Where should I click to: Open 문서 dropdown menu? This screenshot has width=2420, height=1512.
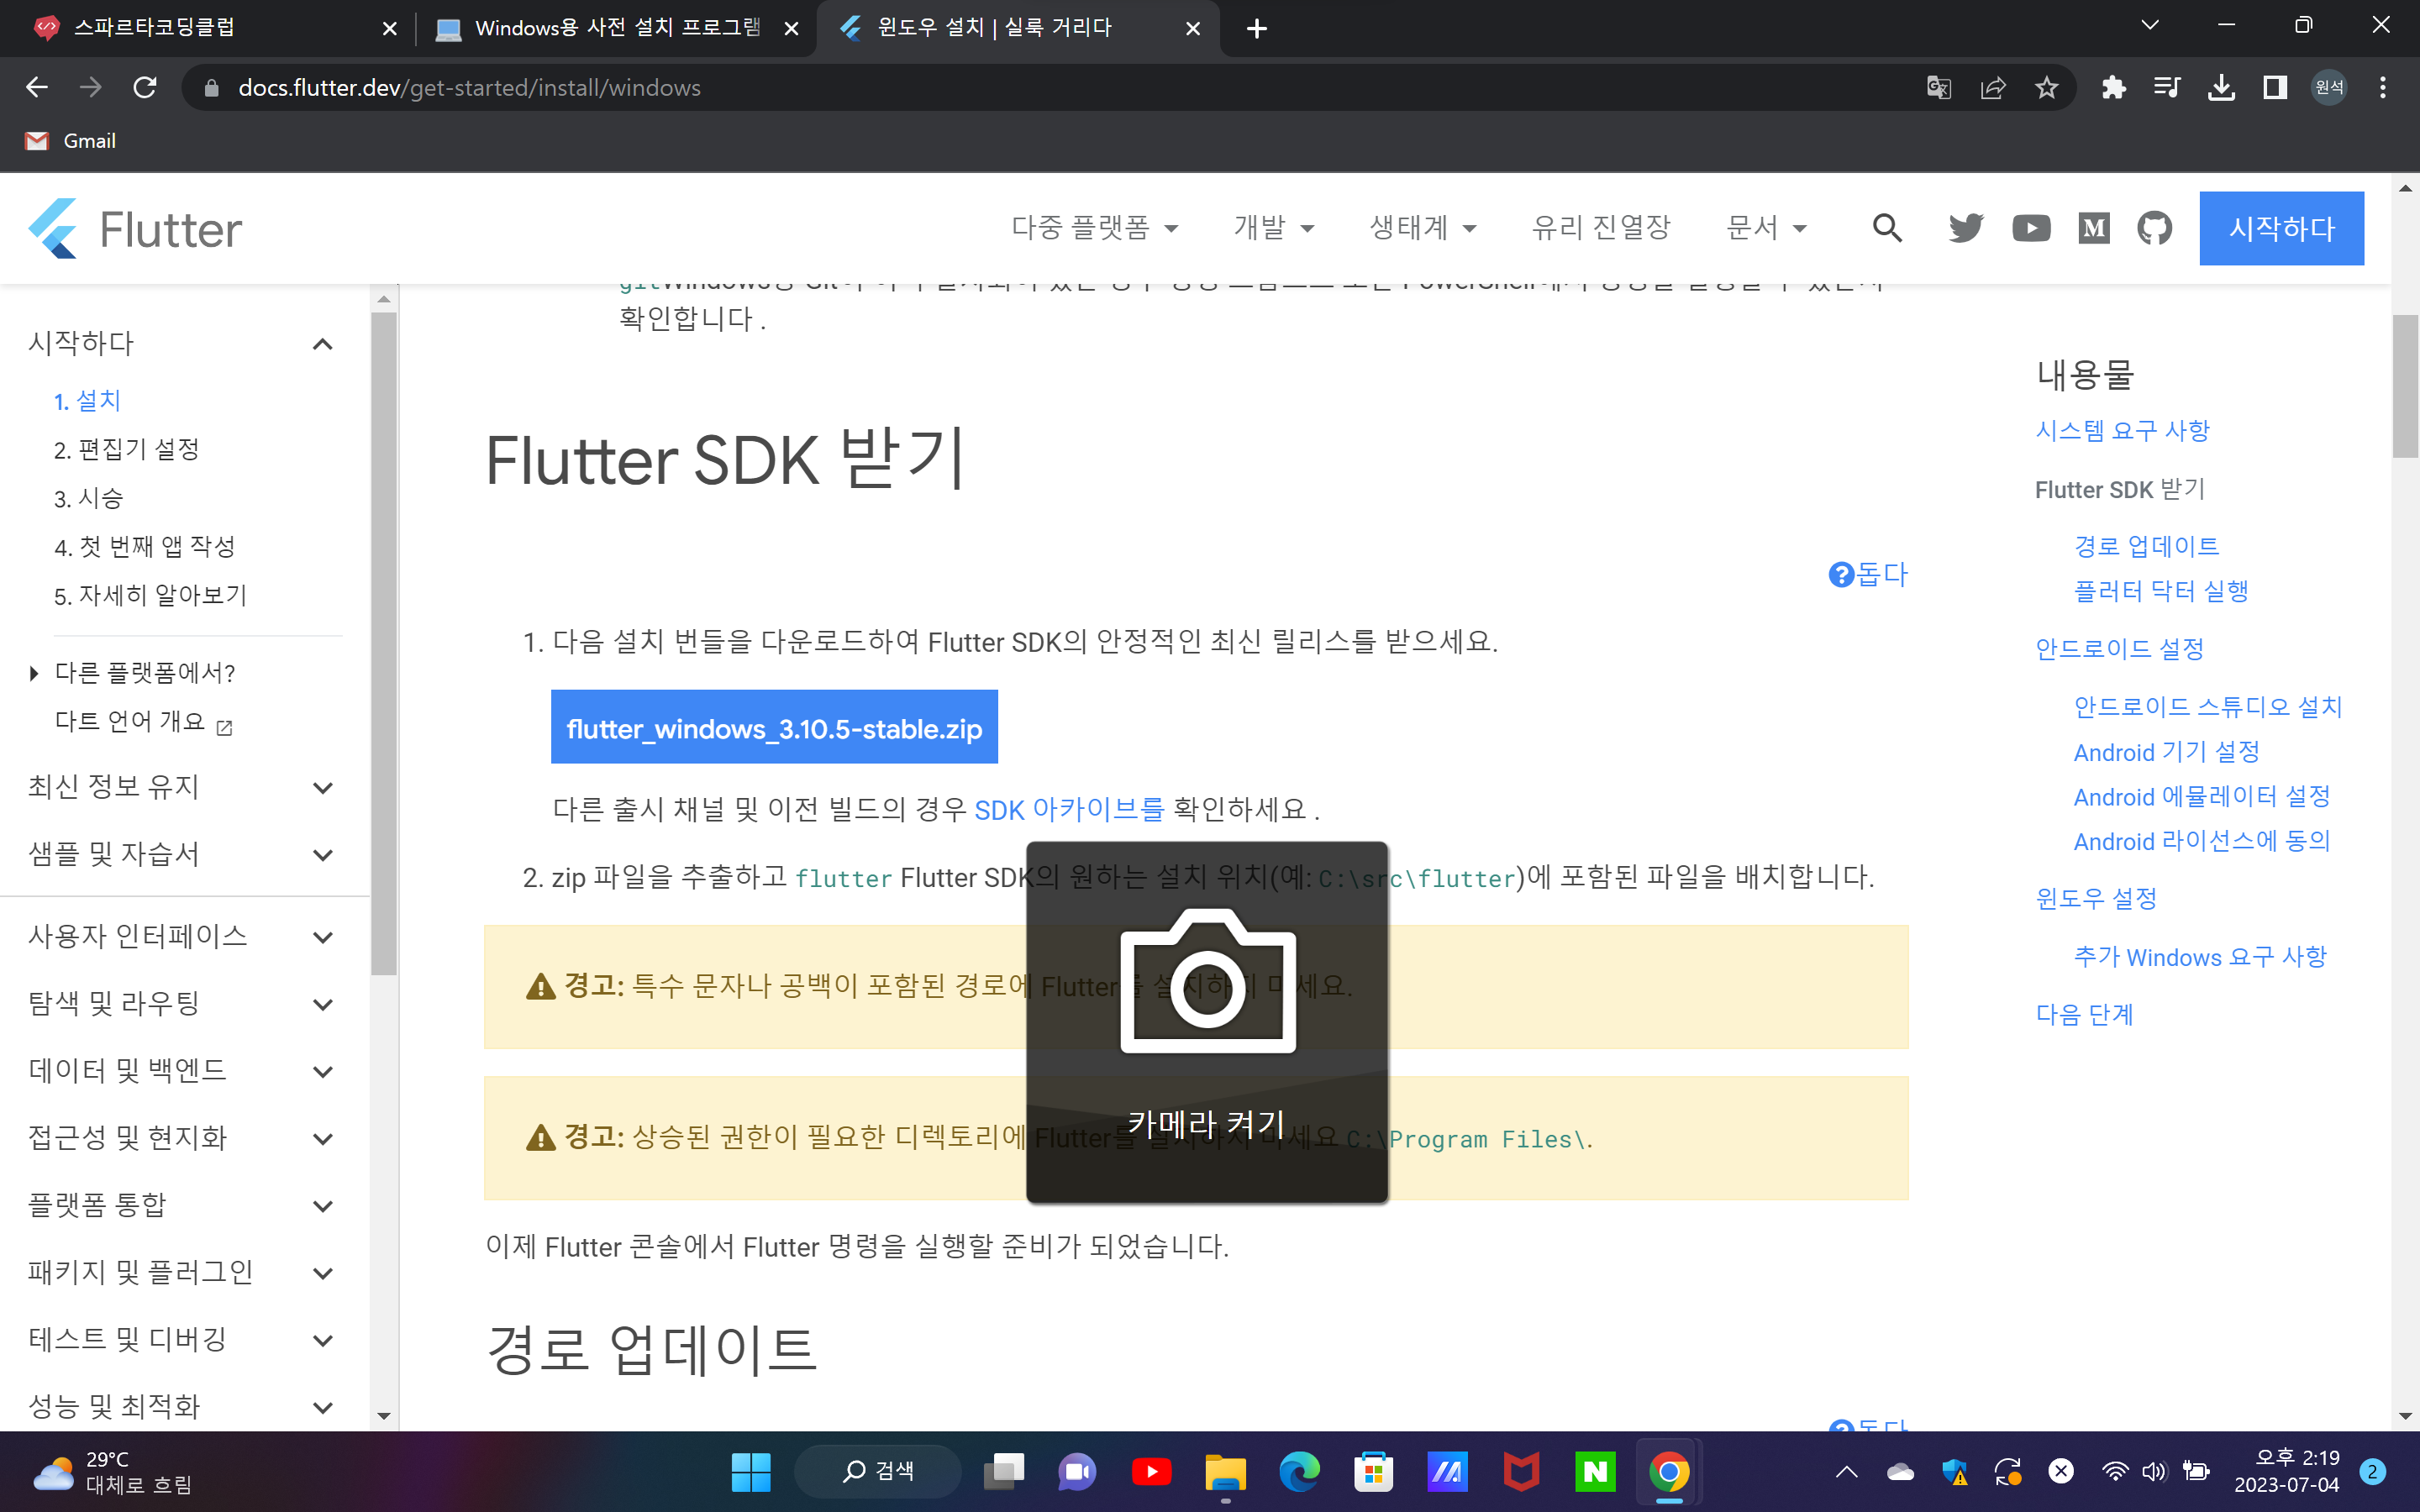point(1766,228)
